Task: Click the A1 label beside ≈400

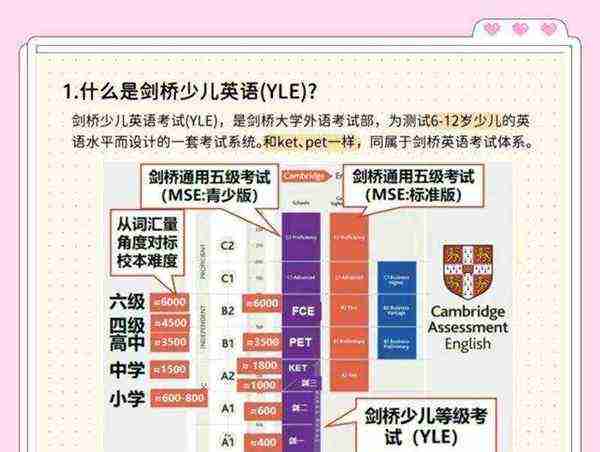Action: (228, 442)
